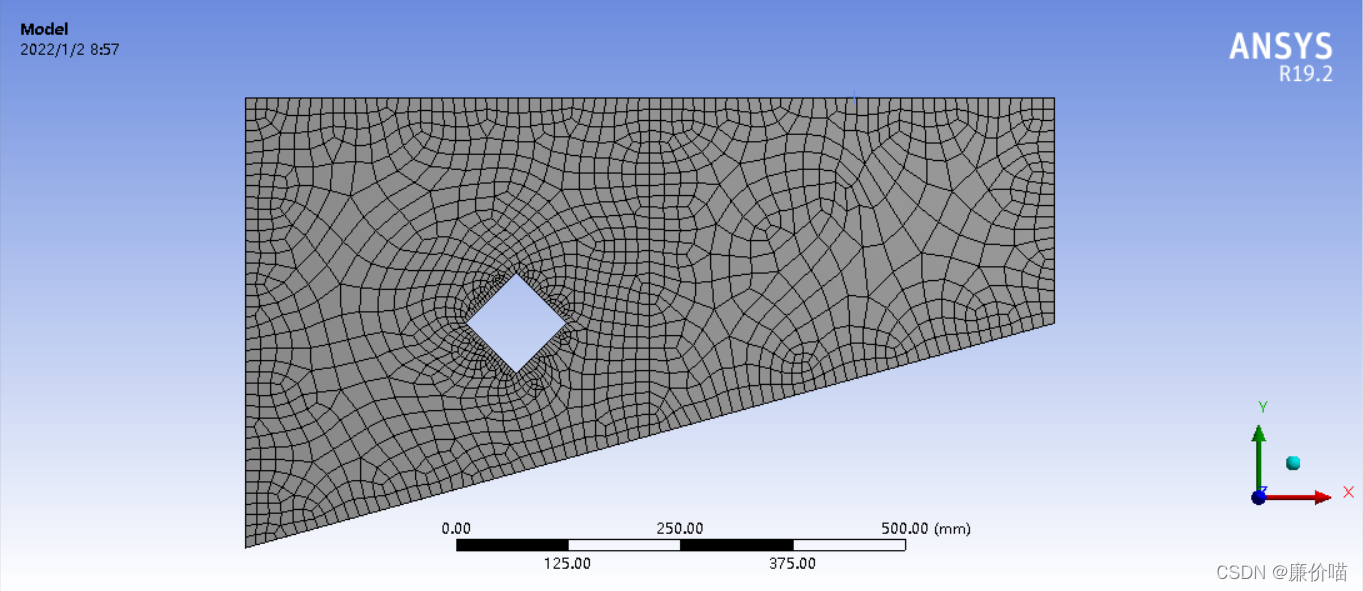Click the cyan isometric view ball
The width and height of the screenshot is (1363, 591).
click(1293, 463)
